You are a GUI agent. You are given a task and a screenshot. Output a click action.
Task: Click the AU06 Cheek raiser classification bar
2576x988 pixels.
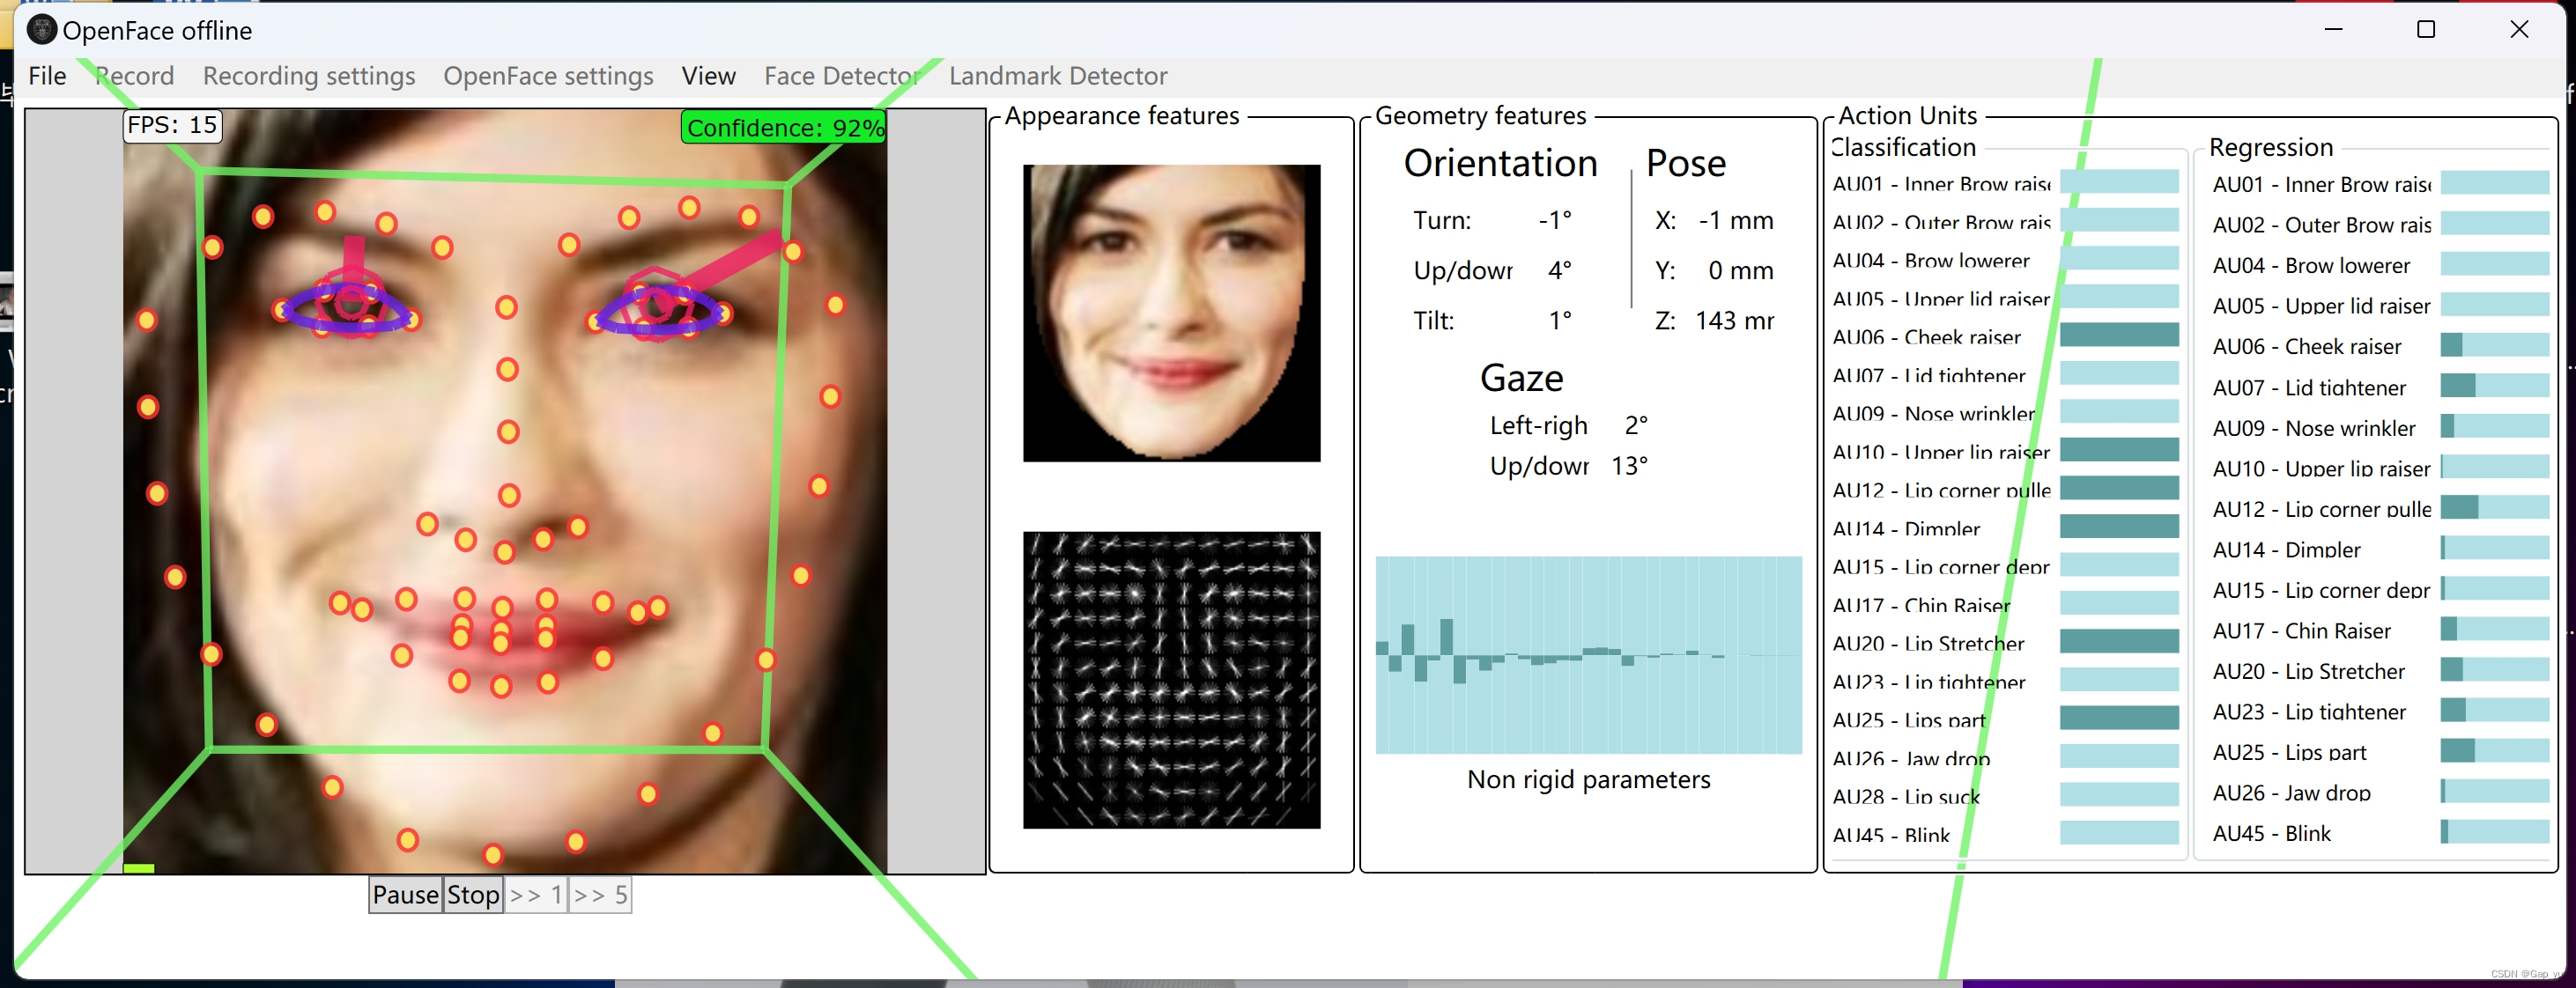(x=2118, y=335)
